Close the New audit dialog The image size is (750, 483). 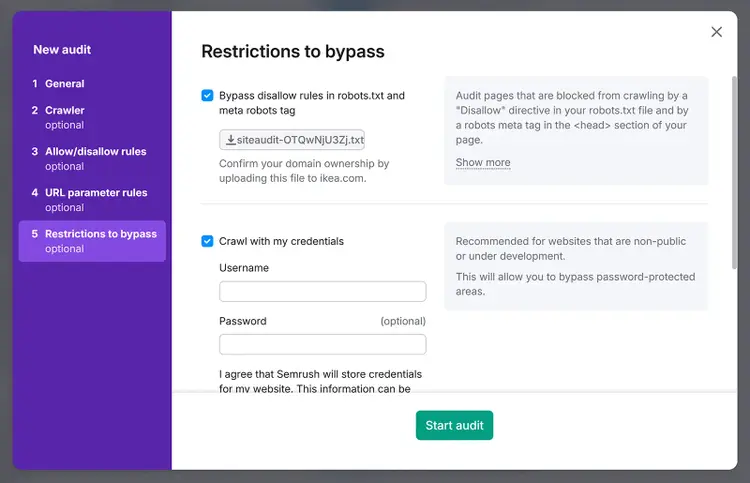(716, 32)
